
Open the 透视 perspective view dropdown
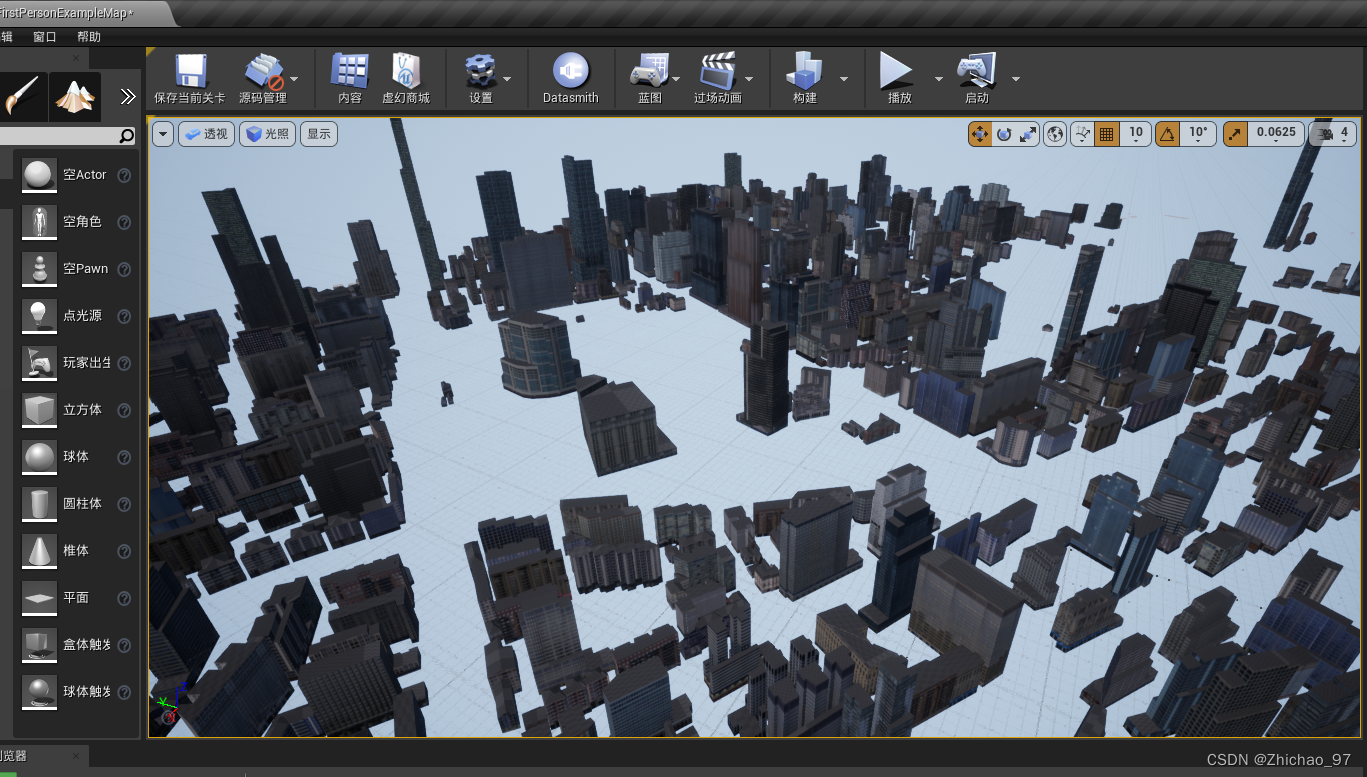pyautogui.click(x=206, y=132)
